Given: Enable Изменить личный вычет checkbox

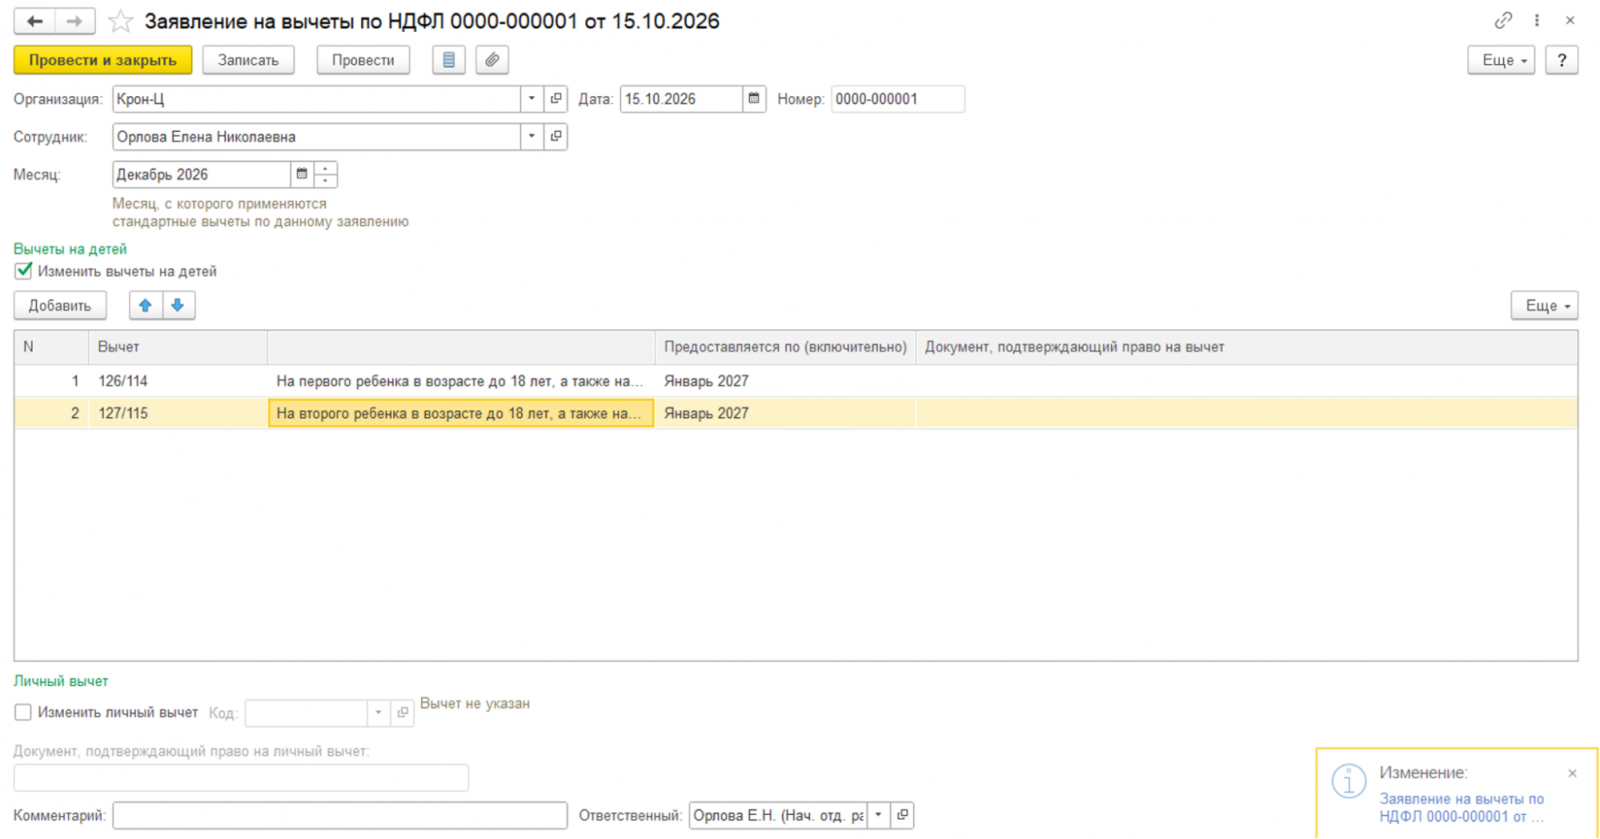Looking at the screenshot, I should [23, 712].
